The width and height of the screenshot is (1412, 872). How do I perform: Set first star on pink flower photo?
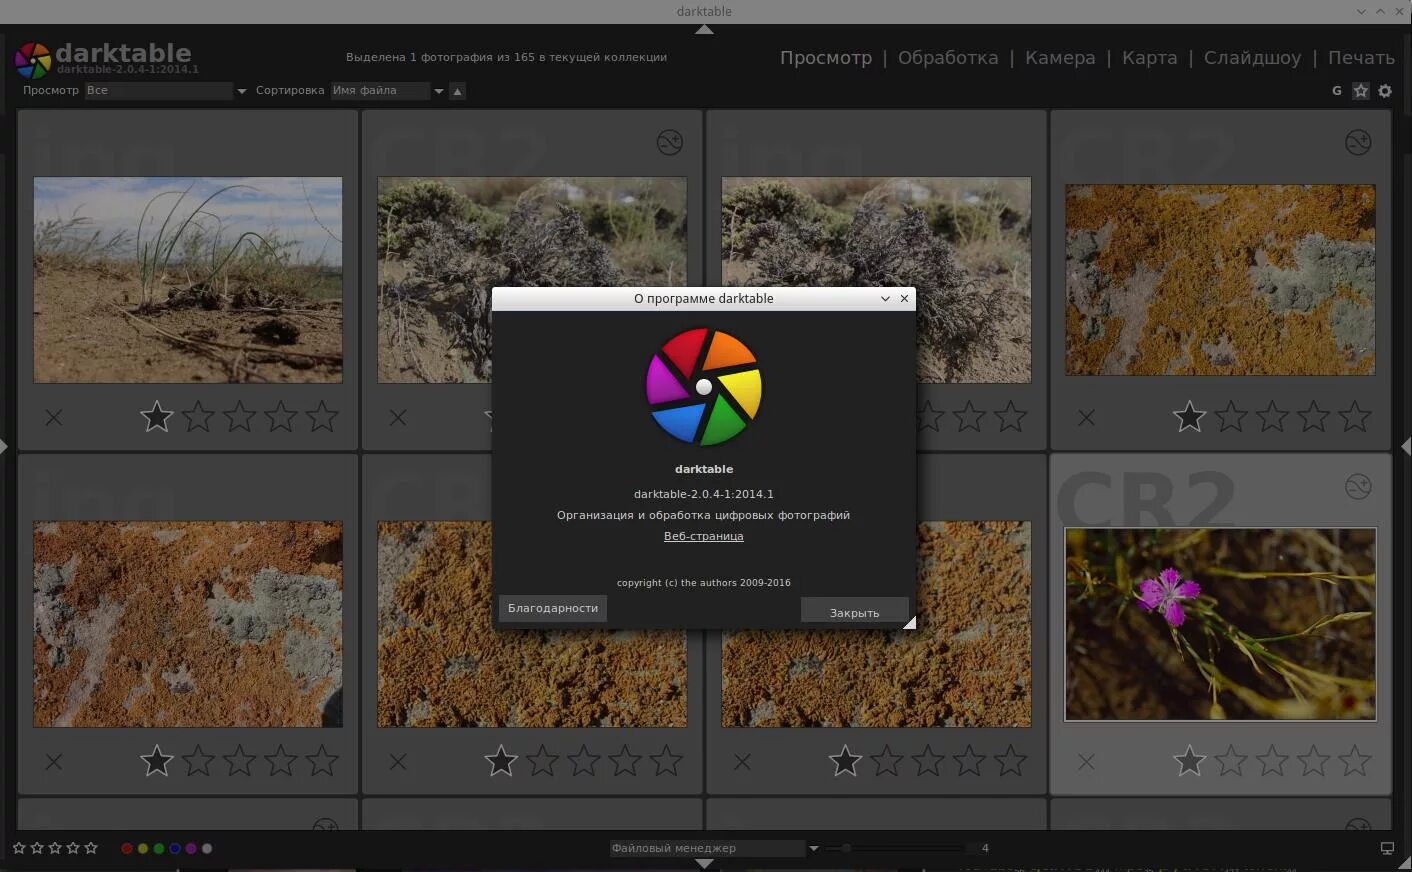(1190, 761)
